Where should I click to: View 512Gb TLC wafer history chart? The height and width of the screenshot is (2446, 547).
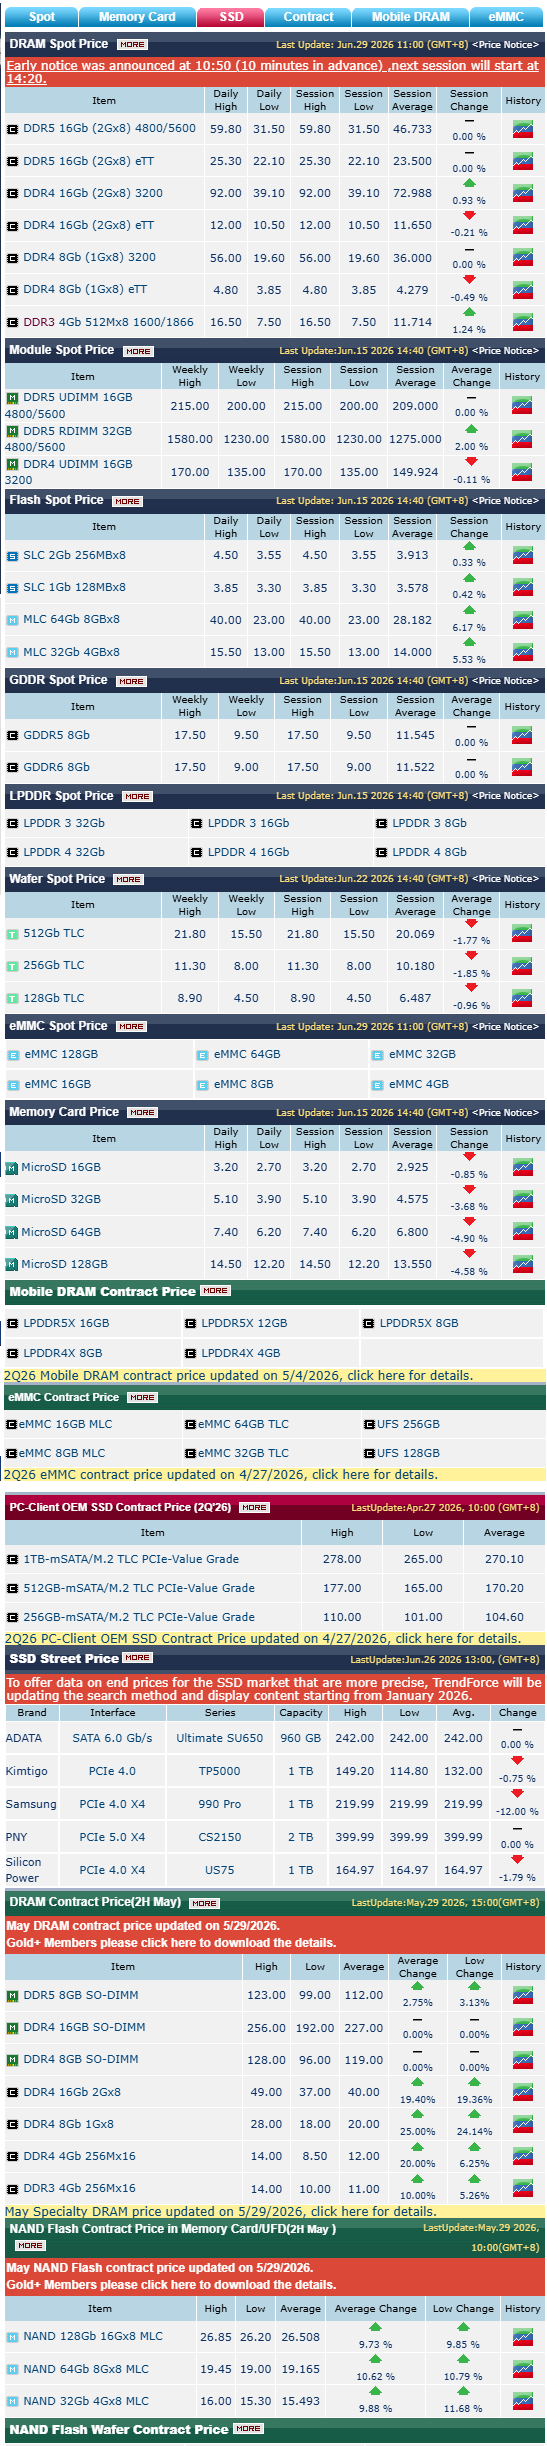pos(522,933)
